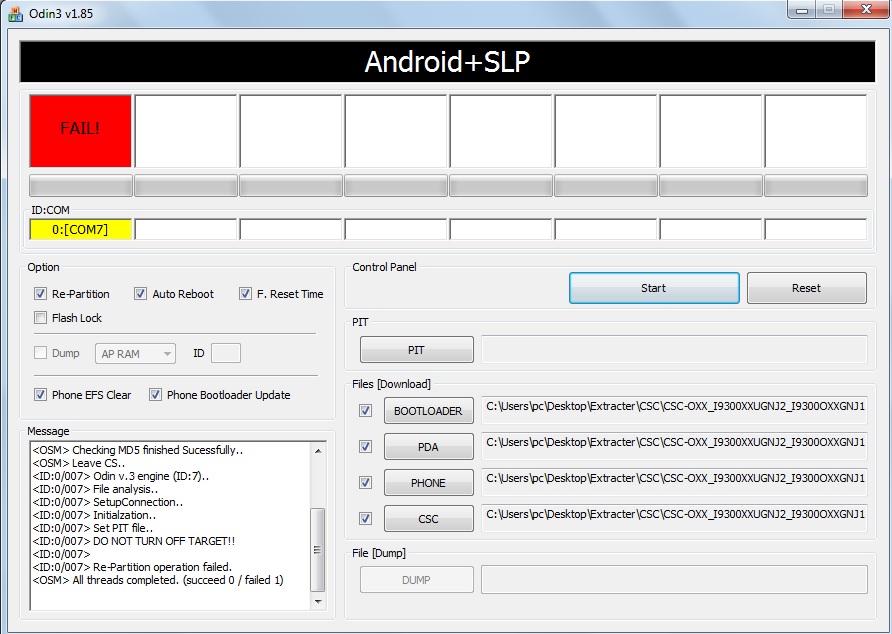Tick the Dump checkbox

[40, 353]
